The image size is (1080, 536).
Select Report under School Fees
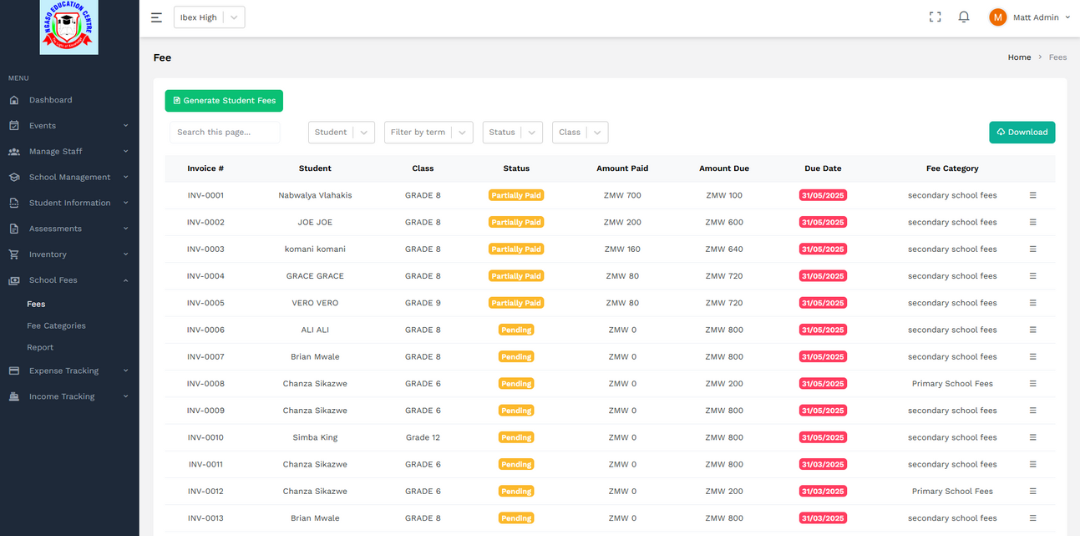40,348
